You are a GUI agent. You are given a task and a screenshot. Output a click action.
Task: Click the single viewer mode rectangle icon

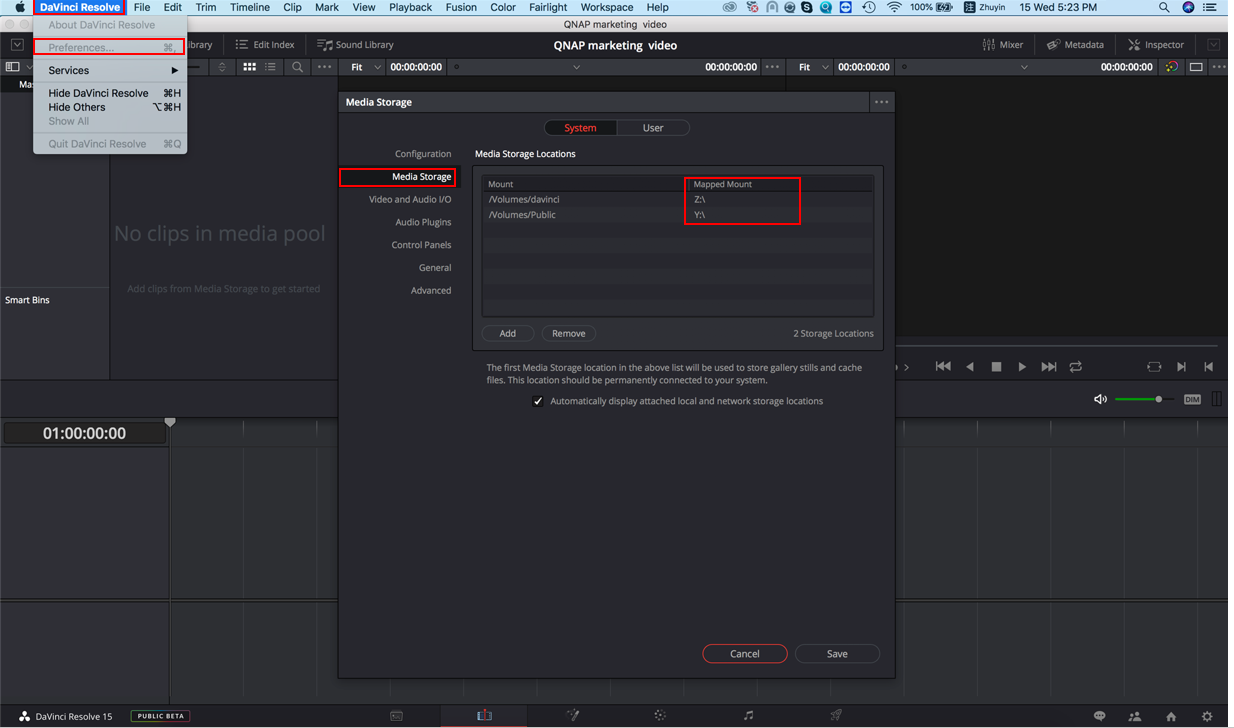1196,67
